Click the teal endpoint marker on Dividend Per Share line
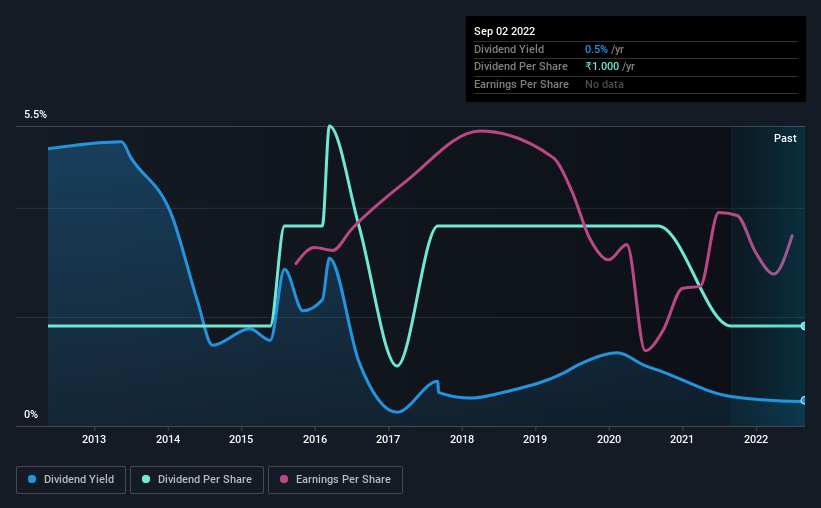Image resolution: width=821 pixels, height=508 pixels. pyautogui.click(x=803, y=326)
